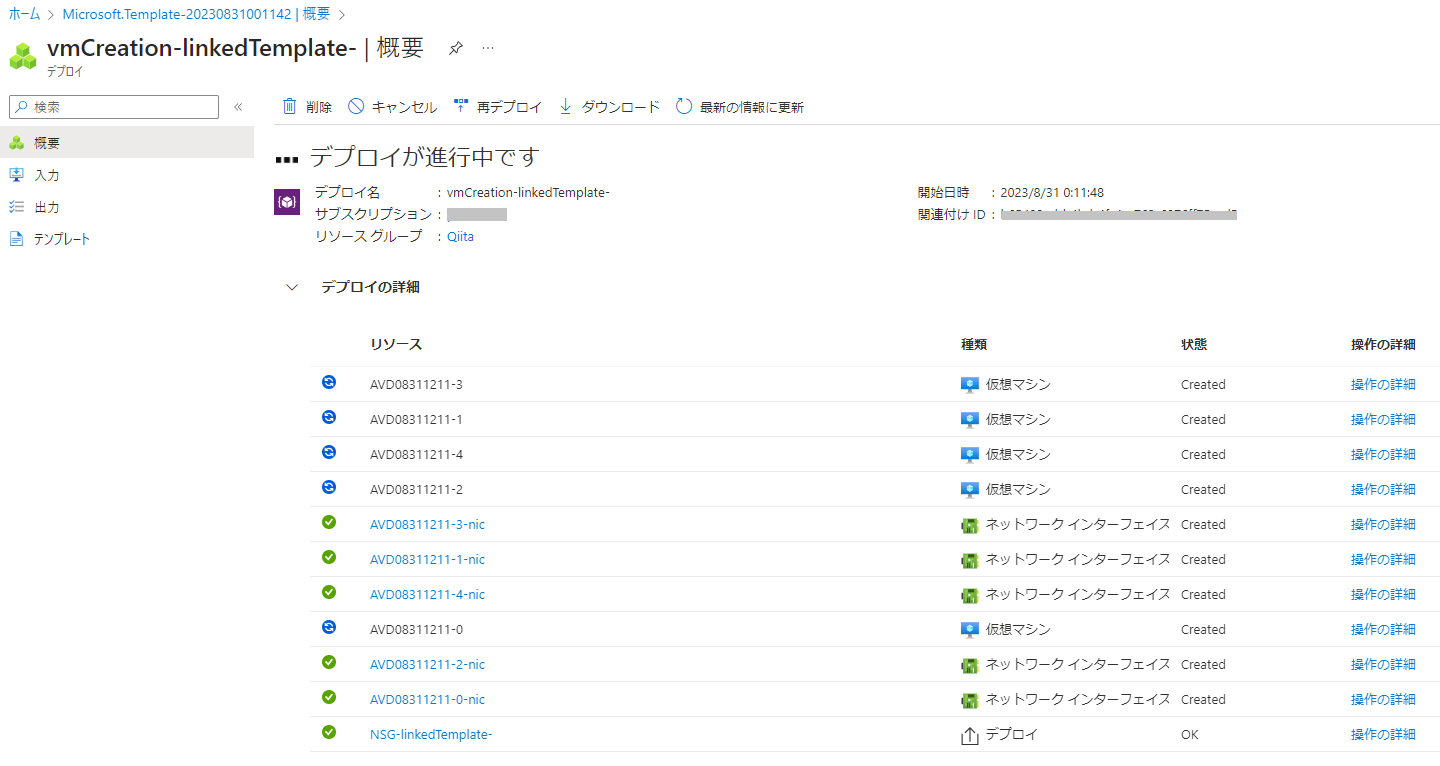Open 操作の詳細 for AVD08311211-1-nic

click(1383, 559)
